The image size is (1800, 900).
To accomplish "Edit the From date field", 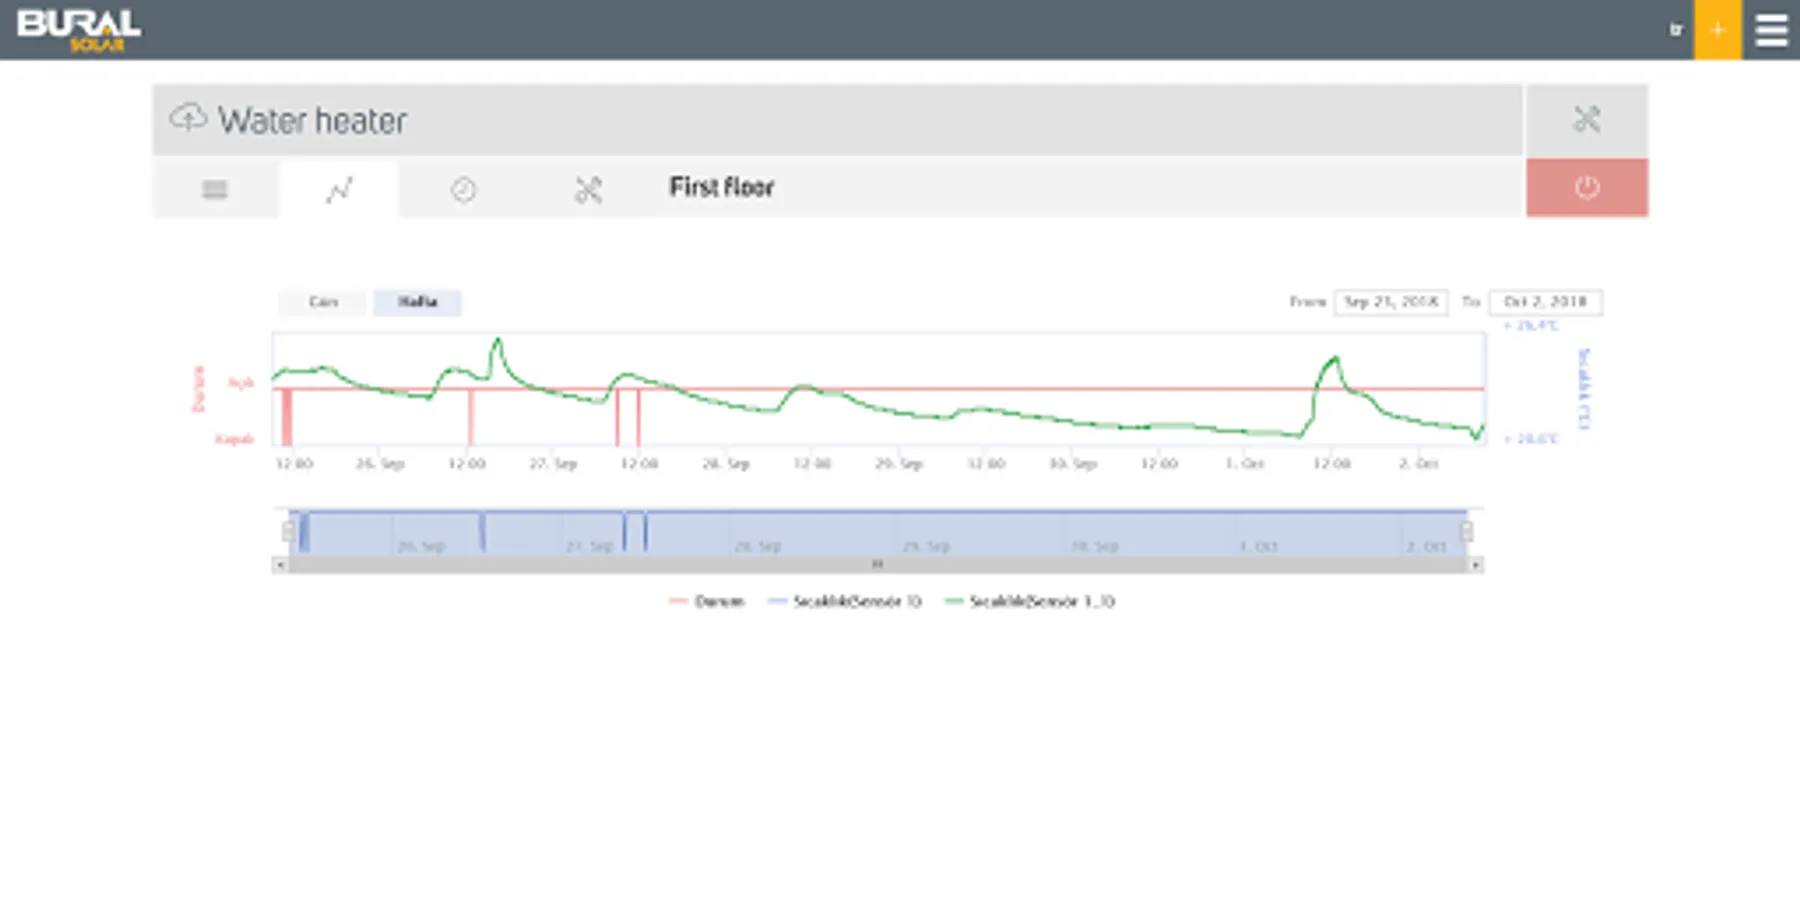I will click(1391, 302).
